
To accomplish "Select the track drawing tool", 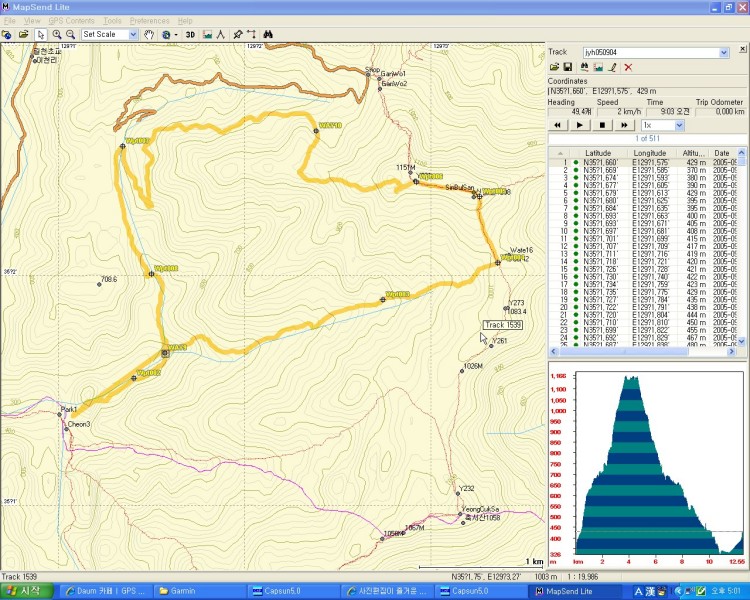I will [221, 34].
